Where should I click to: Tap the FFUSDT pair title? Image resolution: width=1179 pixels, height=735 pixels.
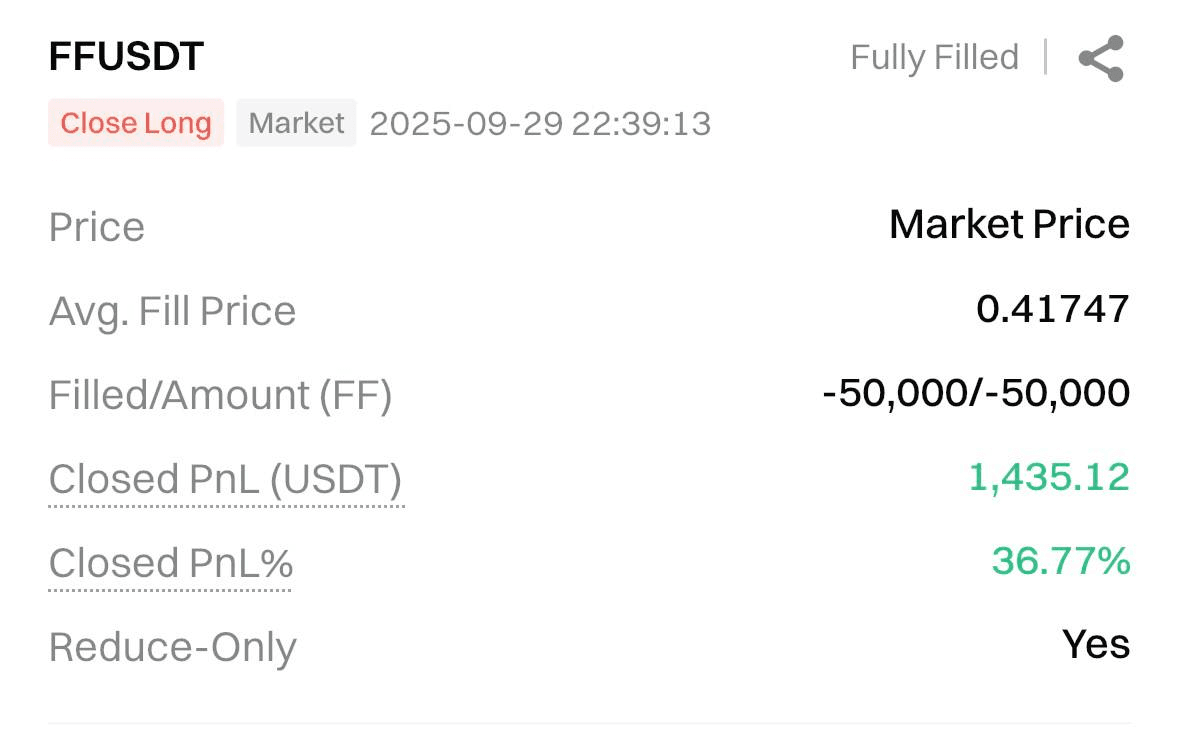coord(126,56)
